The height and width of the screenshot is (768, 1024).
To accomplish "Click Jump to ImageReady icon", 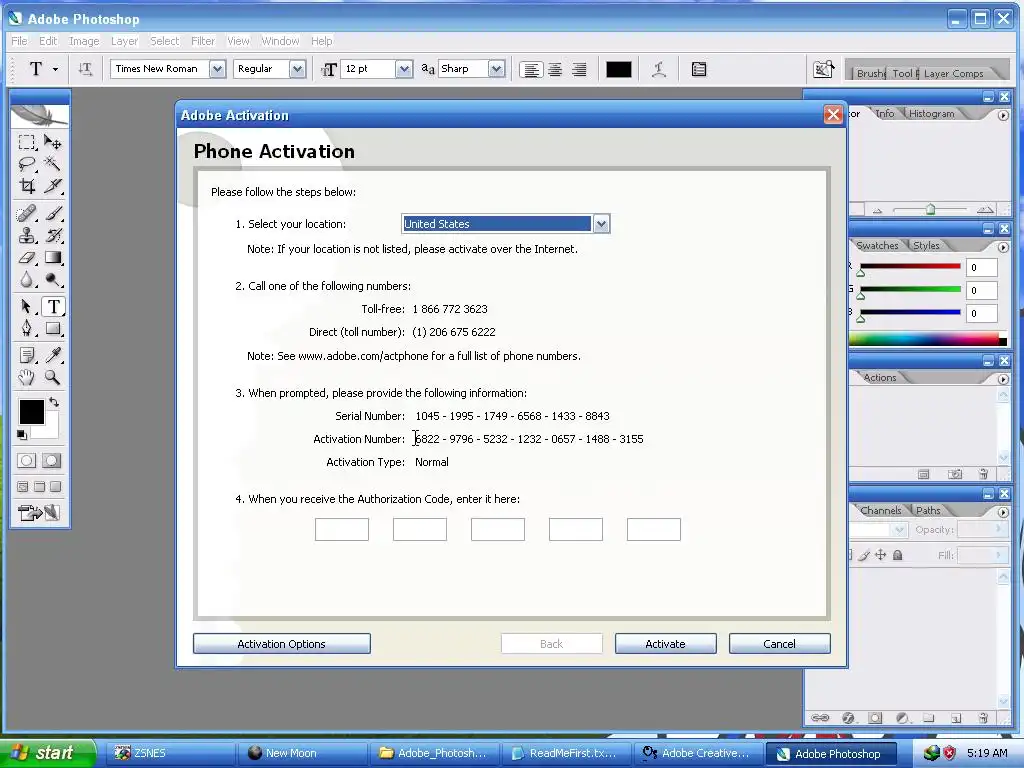I will click(39, 513).
